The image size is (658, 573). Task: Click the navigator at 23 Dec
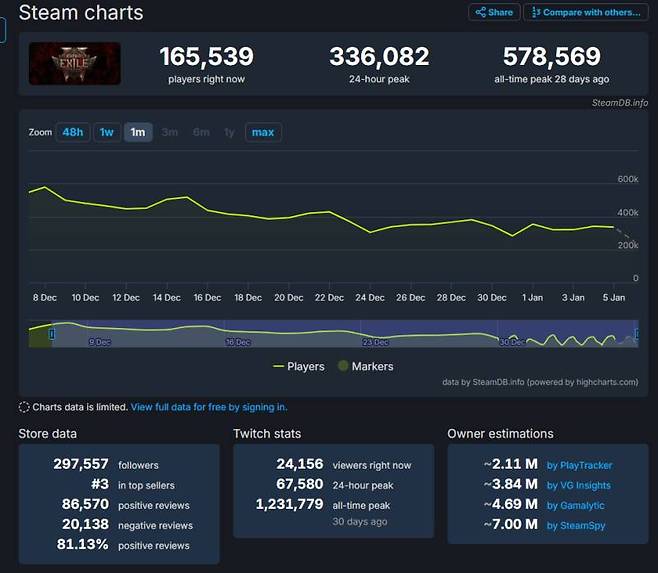(375, 342)
